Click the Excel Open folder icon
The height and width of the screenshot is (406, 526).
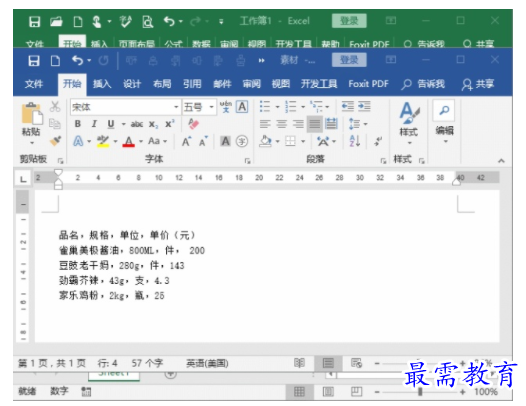coord(56,22)
